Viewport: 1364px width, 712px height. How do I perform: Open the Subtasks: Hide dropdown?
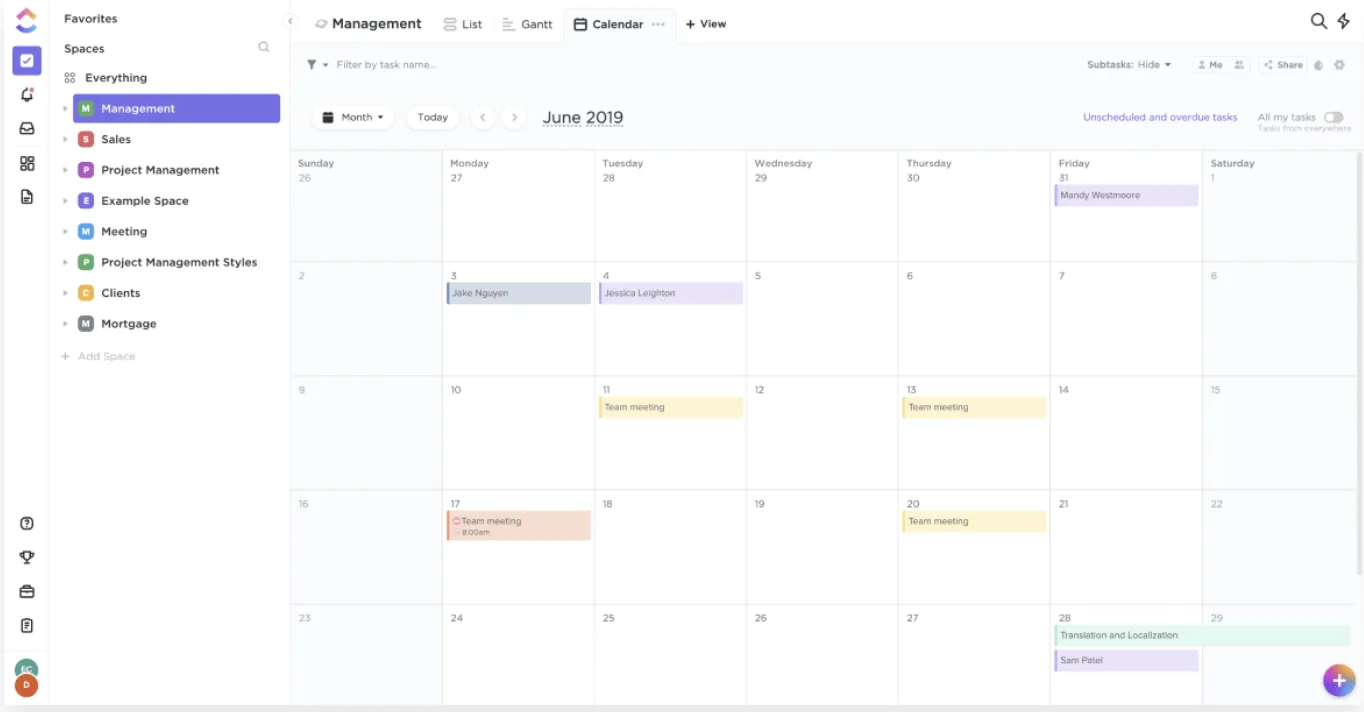point(1129,65)
